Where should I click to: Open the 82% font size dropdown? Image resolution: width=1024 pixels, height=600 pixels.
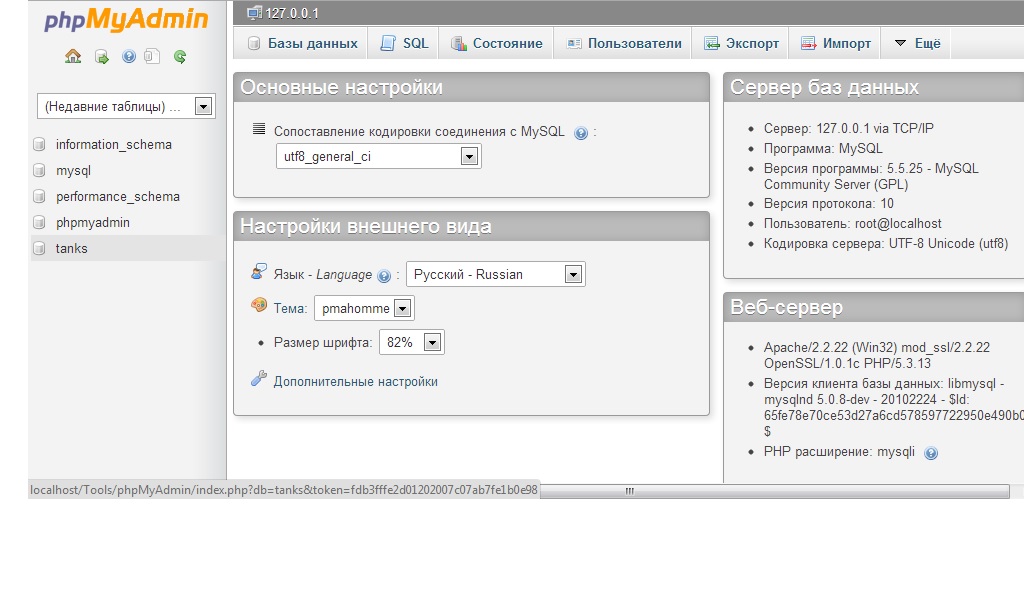coord(411,342)
